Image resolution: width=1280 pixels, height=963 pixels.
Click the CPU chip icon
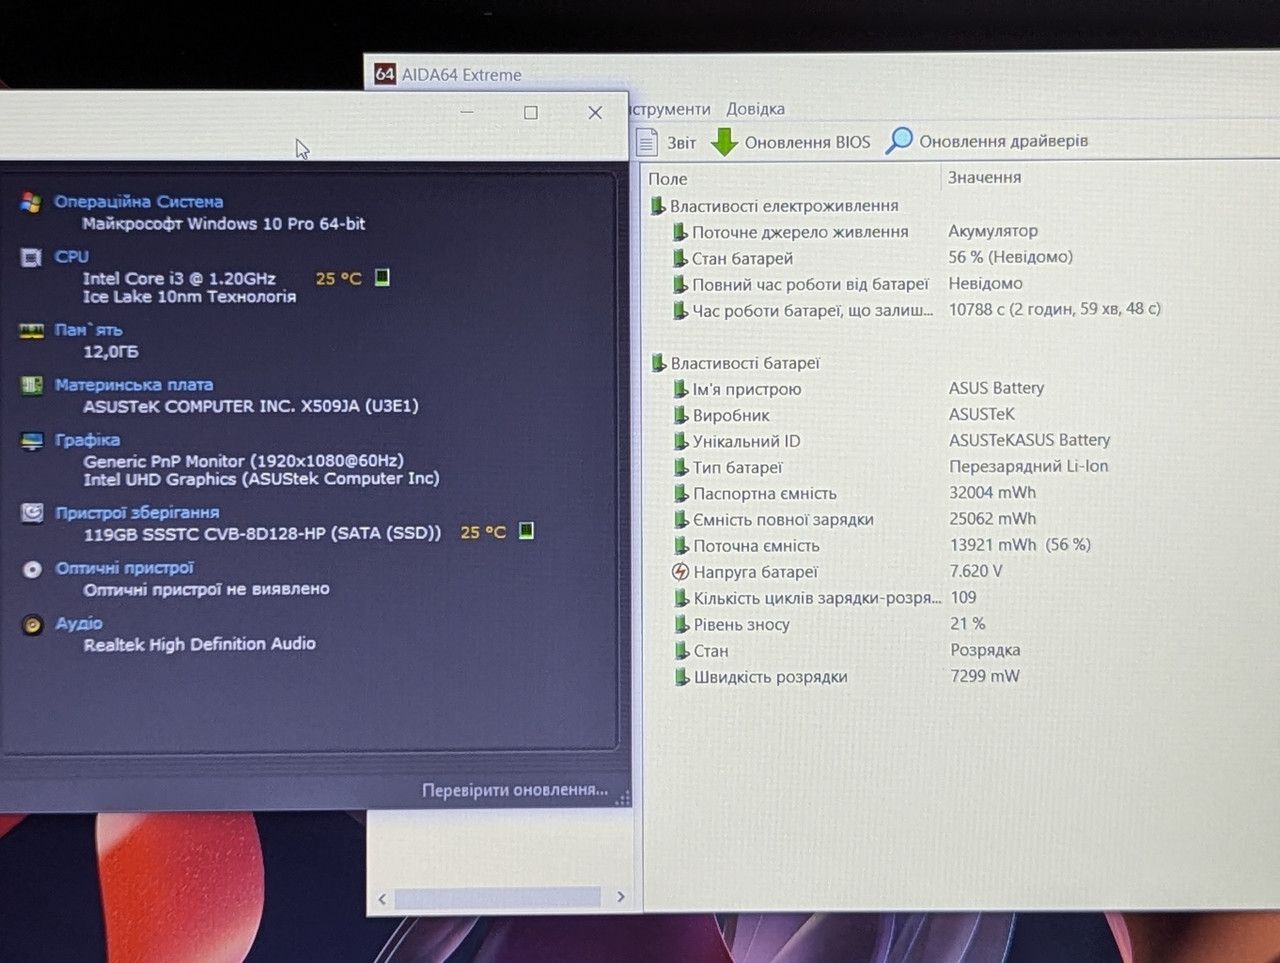pos(31,257)
